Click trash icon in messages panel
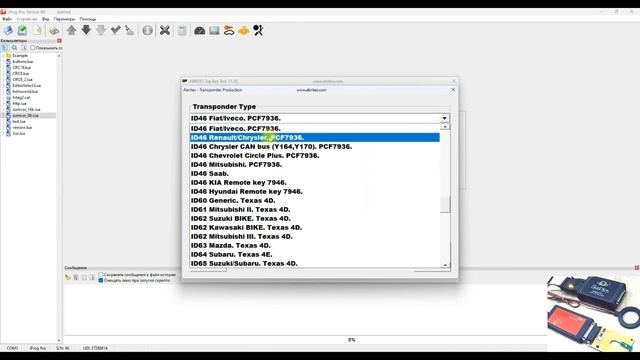This screenshot has width=640, height=360. click(x=76, y=278)
